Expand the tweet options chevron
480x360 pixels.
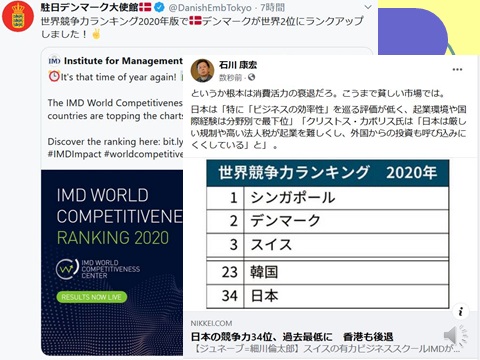368,7
